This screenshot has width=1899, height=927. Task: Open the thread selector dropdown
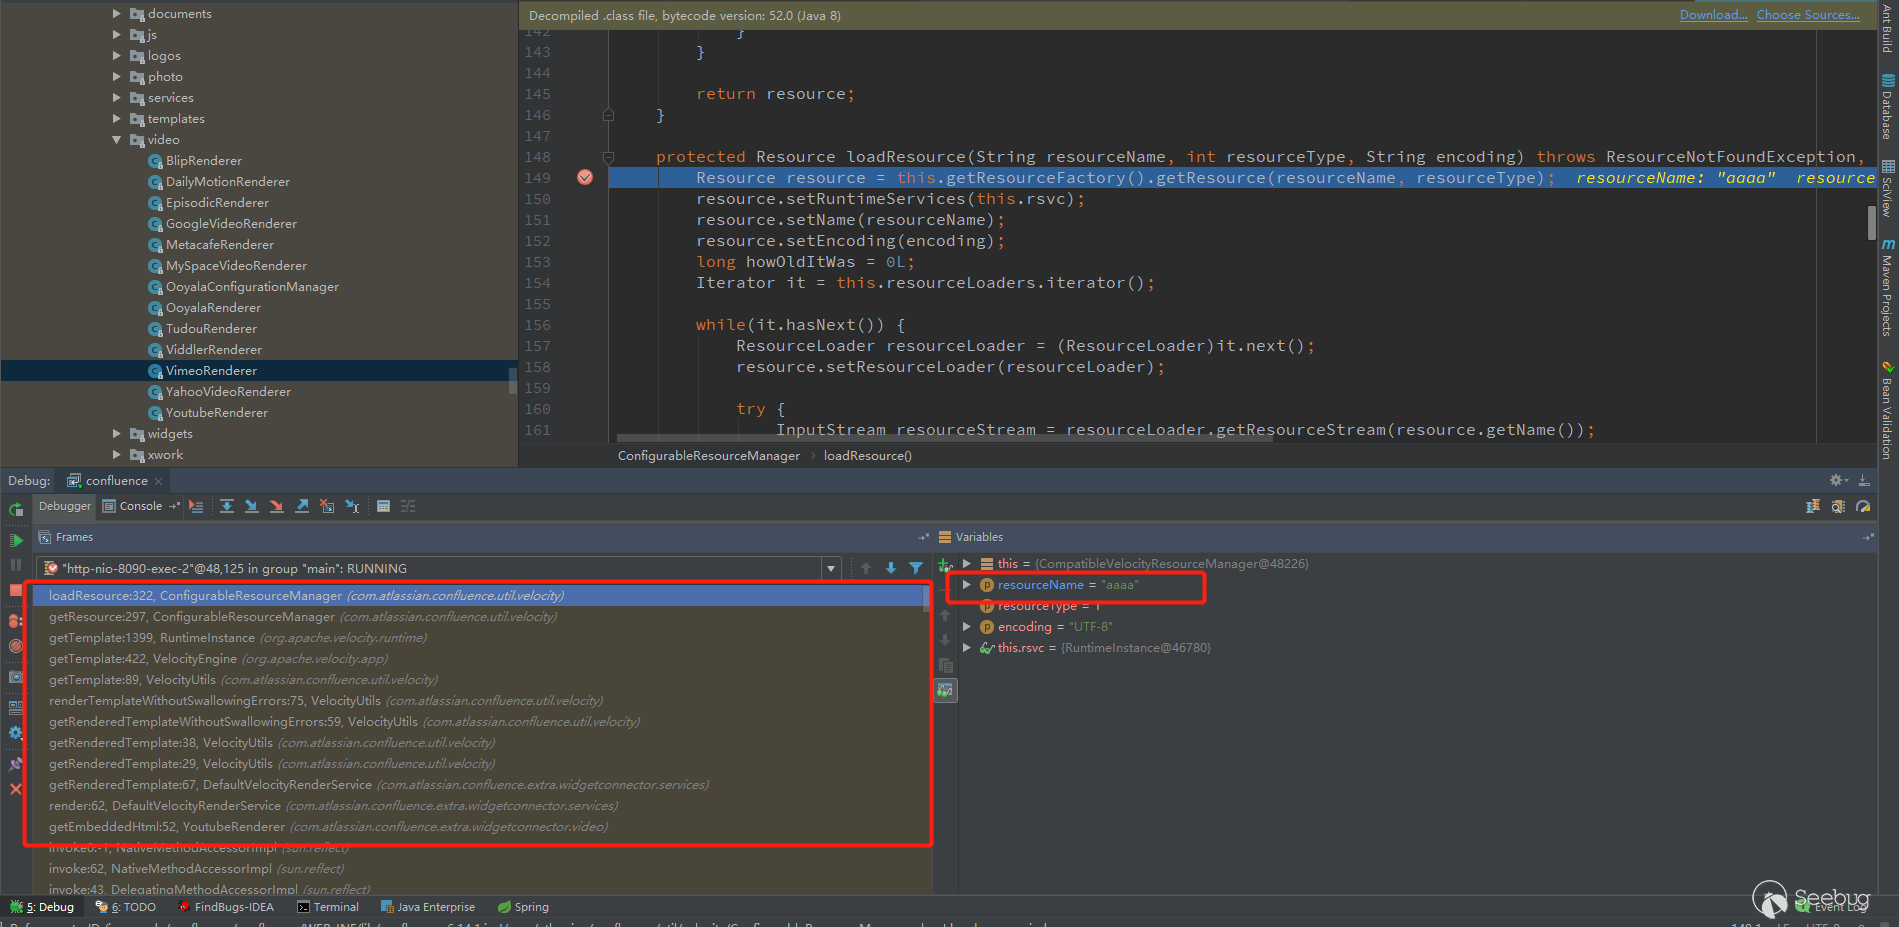[x=830, y=568]
